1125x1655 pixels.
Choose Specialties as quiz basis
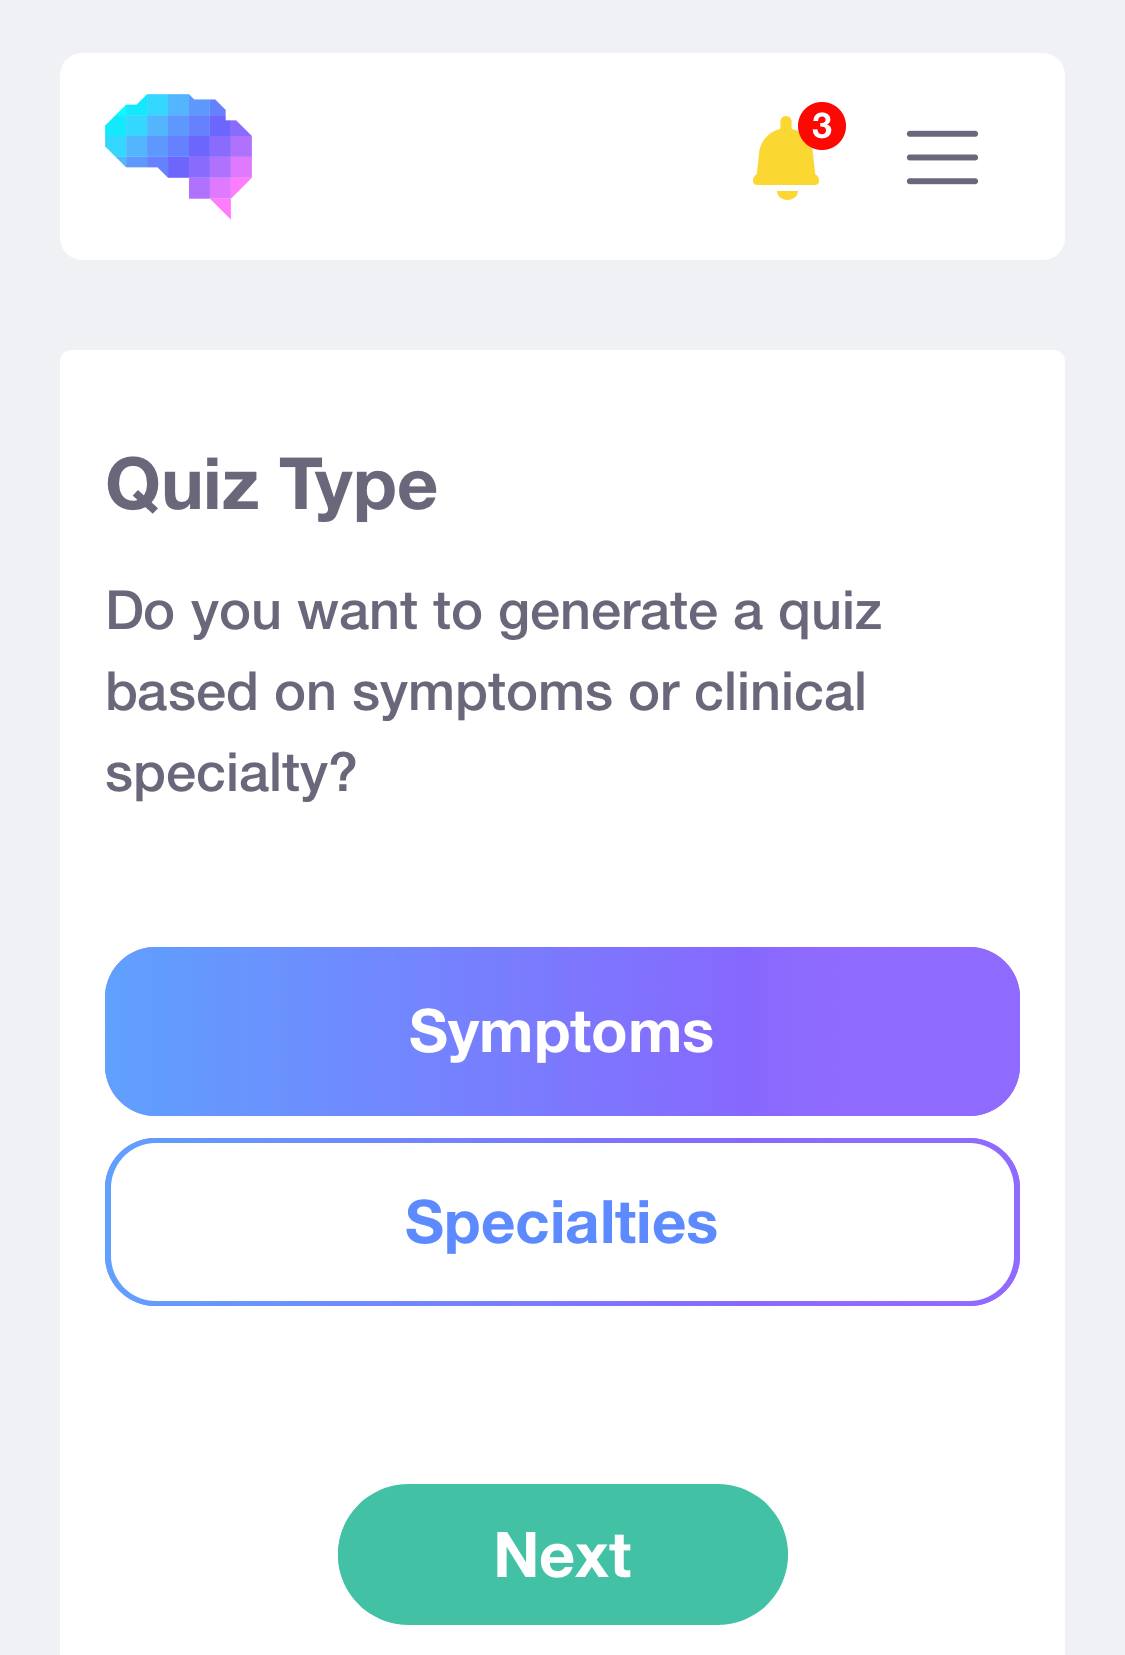click(x=562, y=1222)
